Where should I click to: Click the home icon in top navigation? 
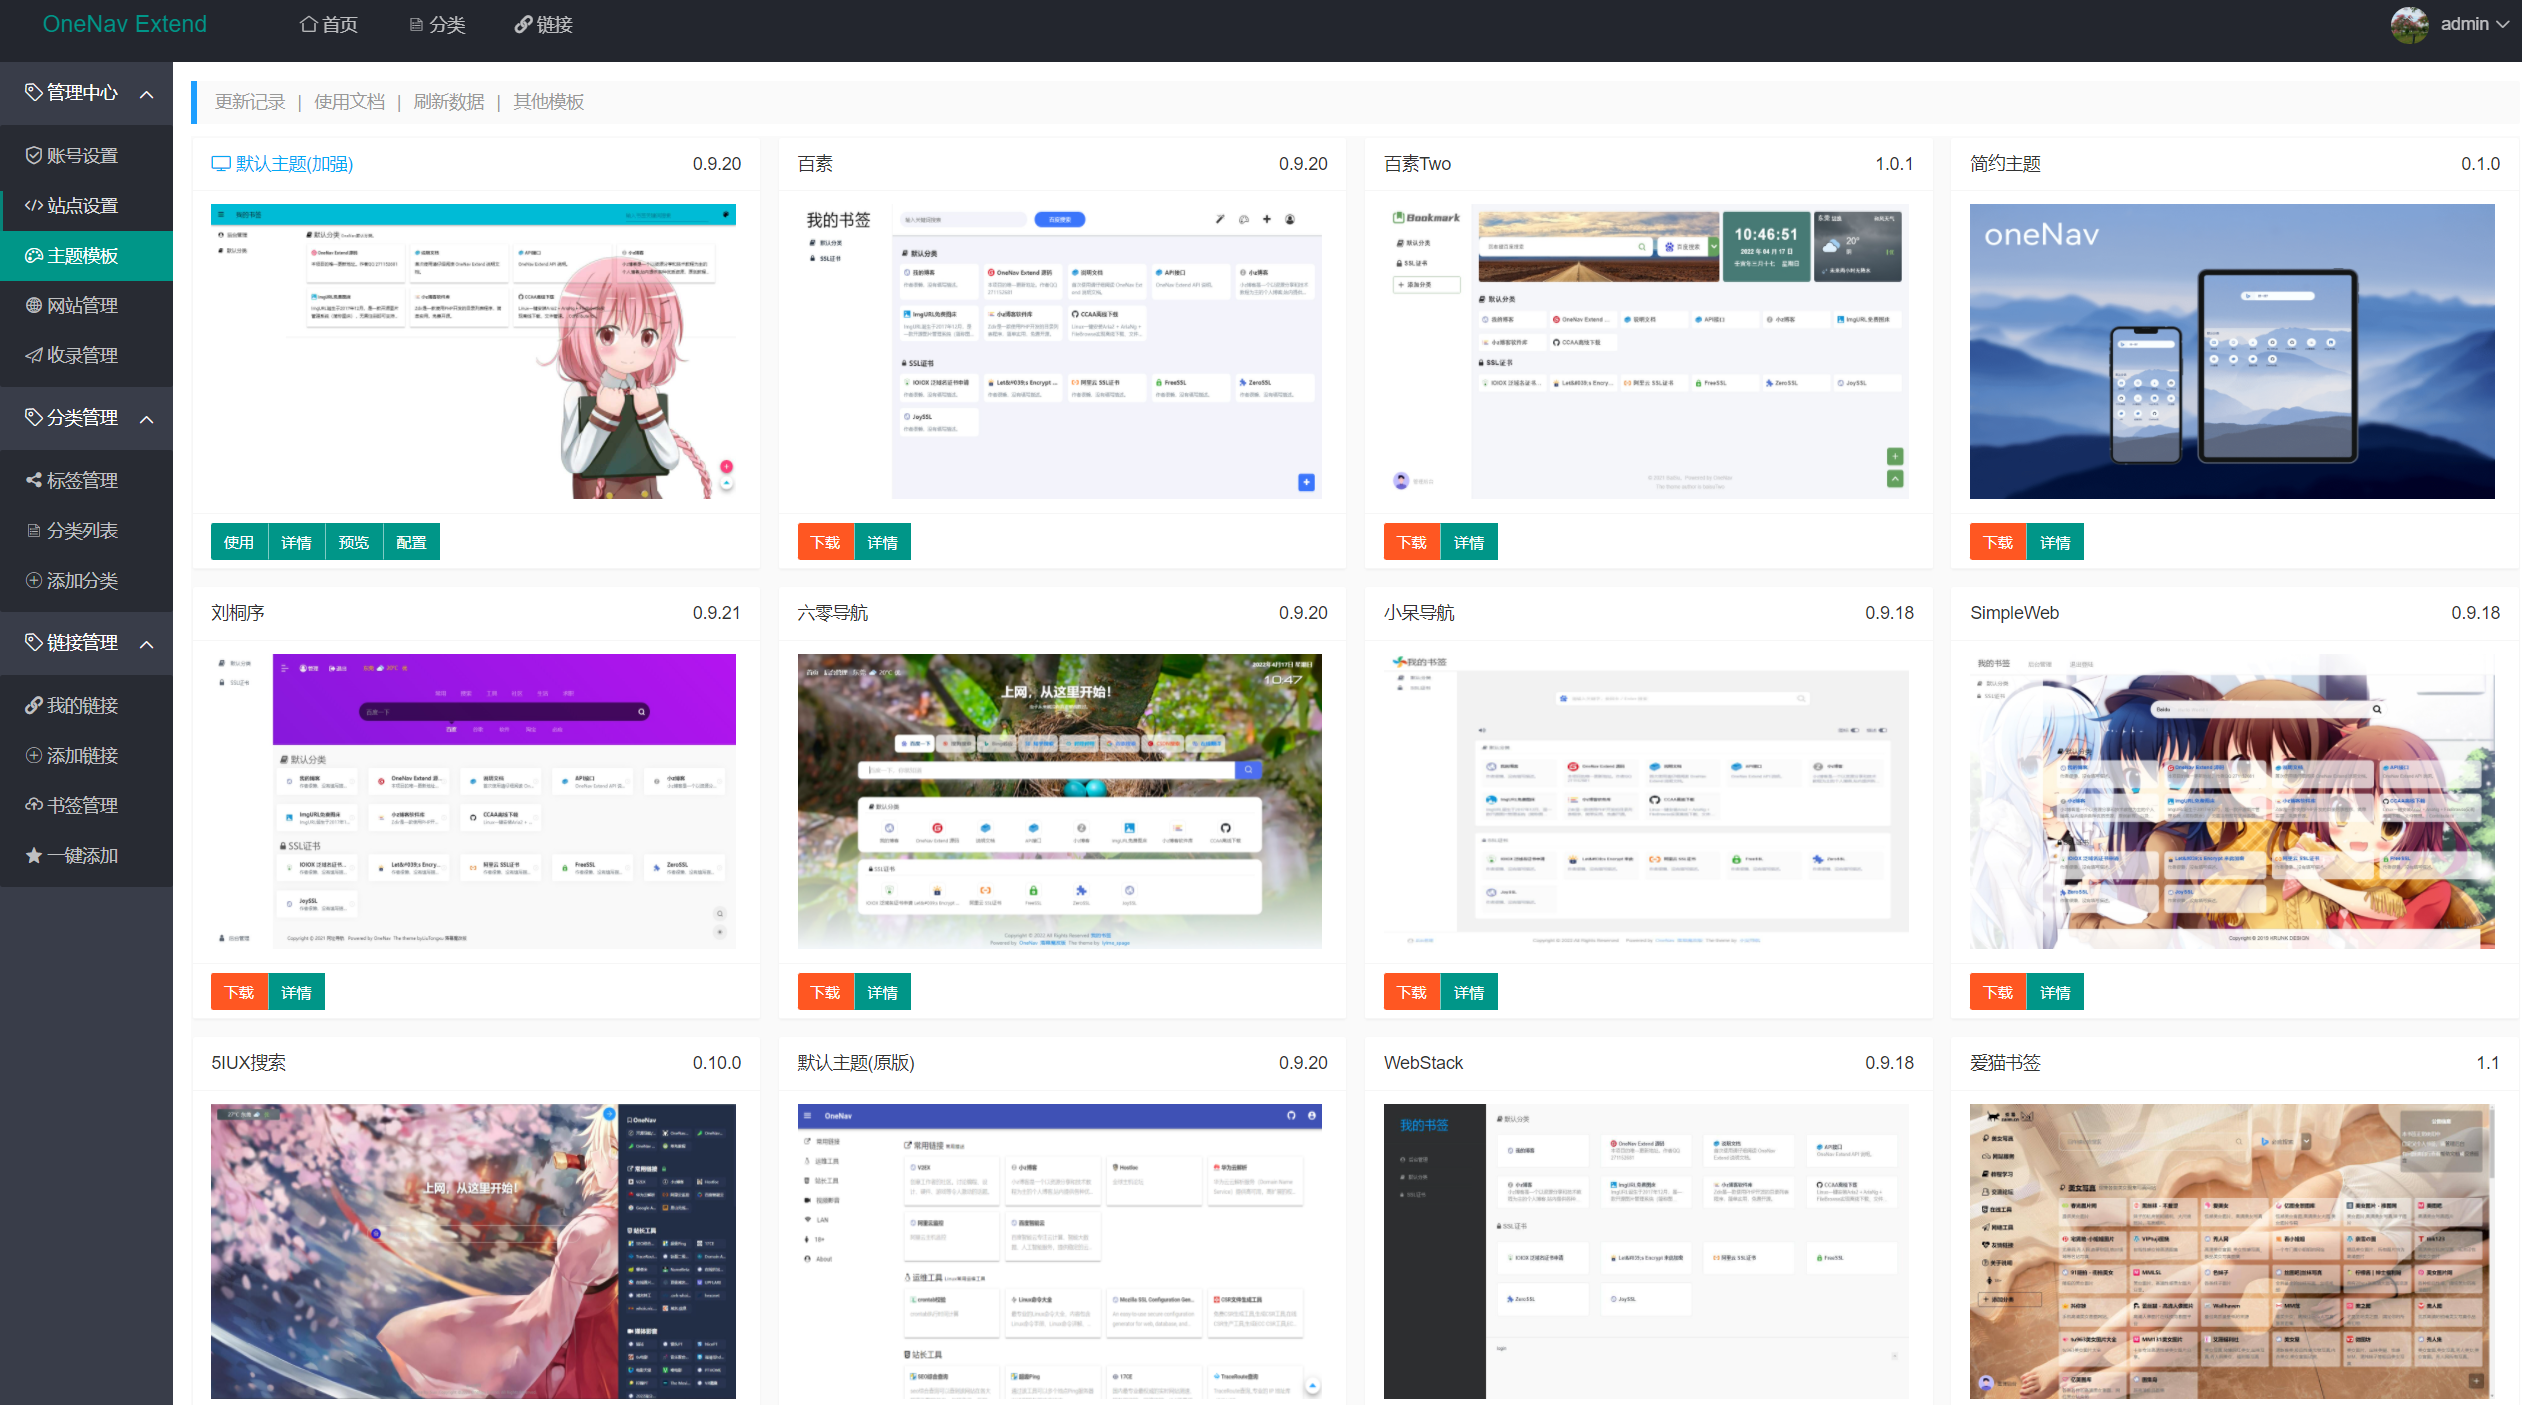pos(309,24)
